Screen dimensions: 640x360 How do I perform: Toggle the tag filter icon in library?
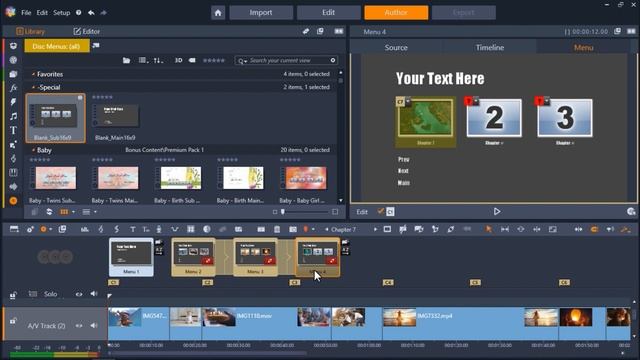point(192,60)
